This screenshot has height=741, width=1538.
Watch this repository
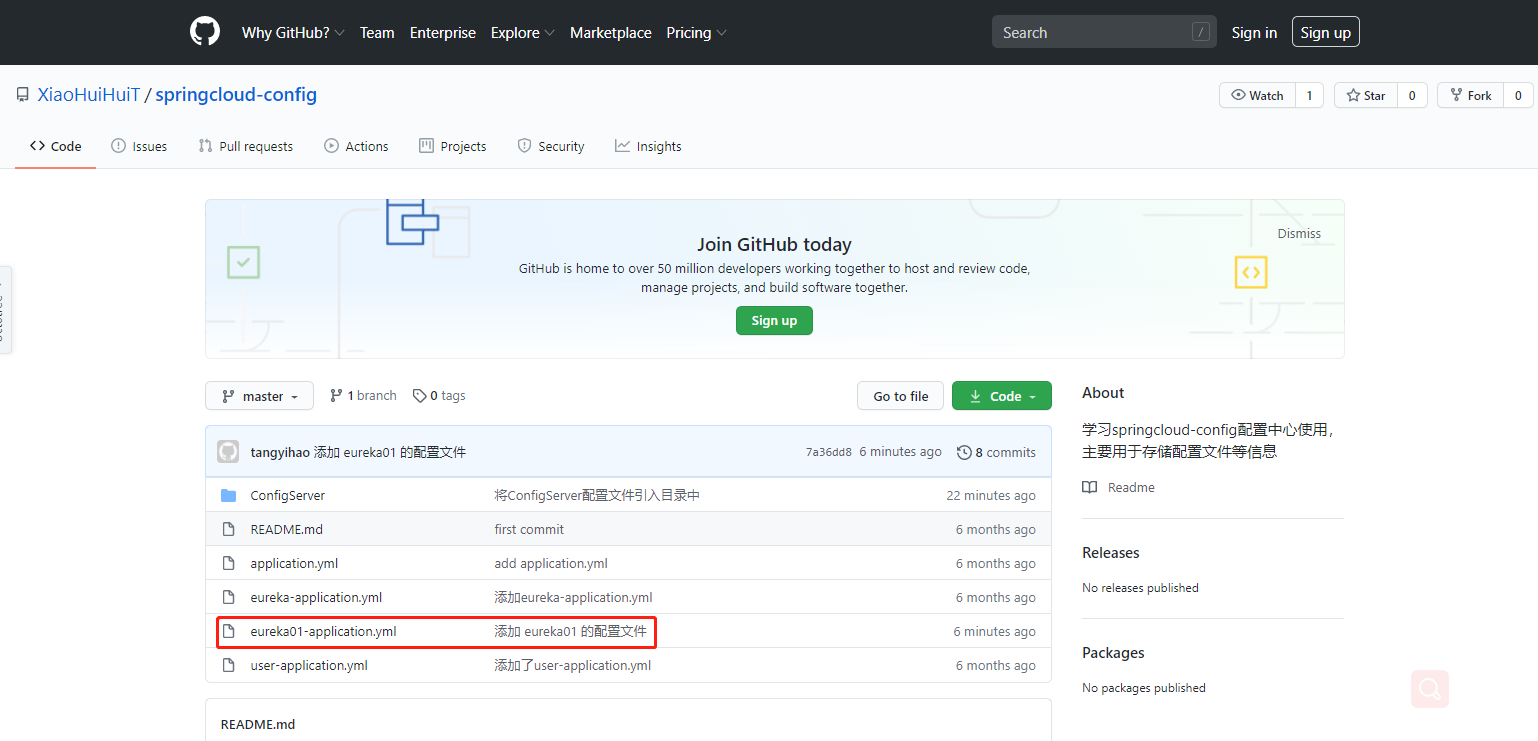[x=1257, y=95]
